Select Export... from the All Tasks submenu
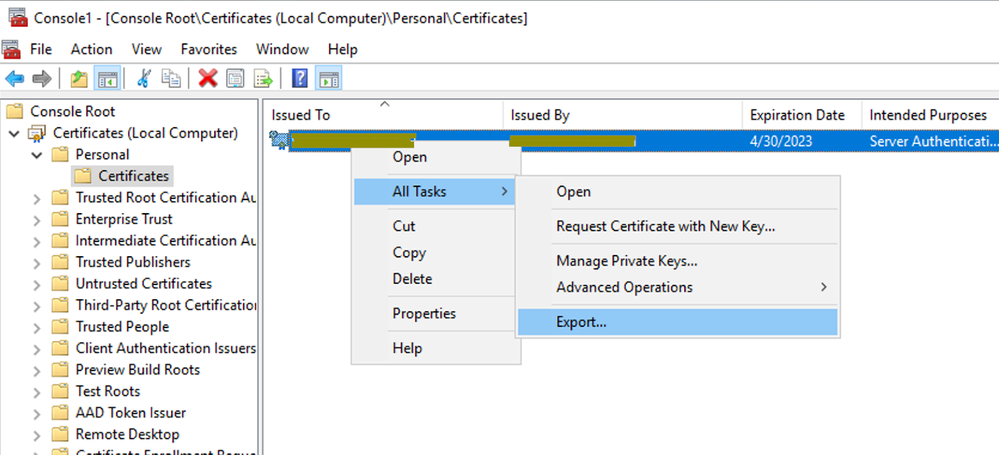 [581, 322]
